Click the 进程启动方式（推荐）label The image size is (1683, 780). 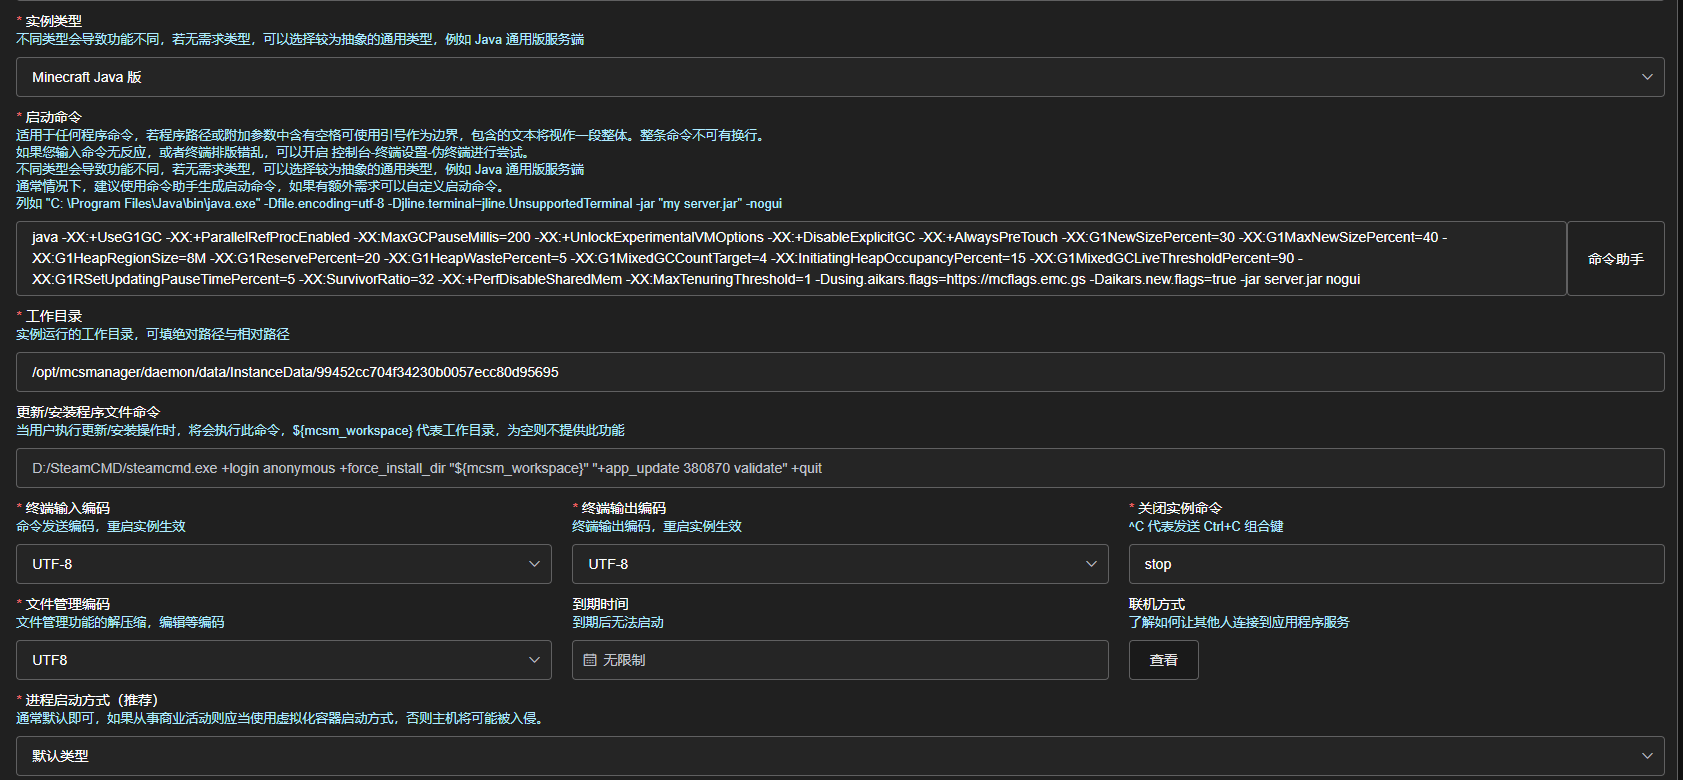(x=91, y=700)
